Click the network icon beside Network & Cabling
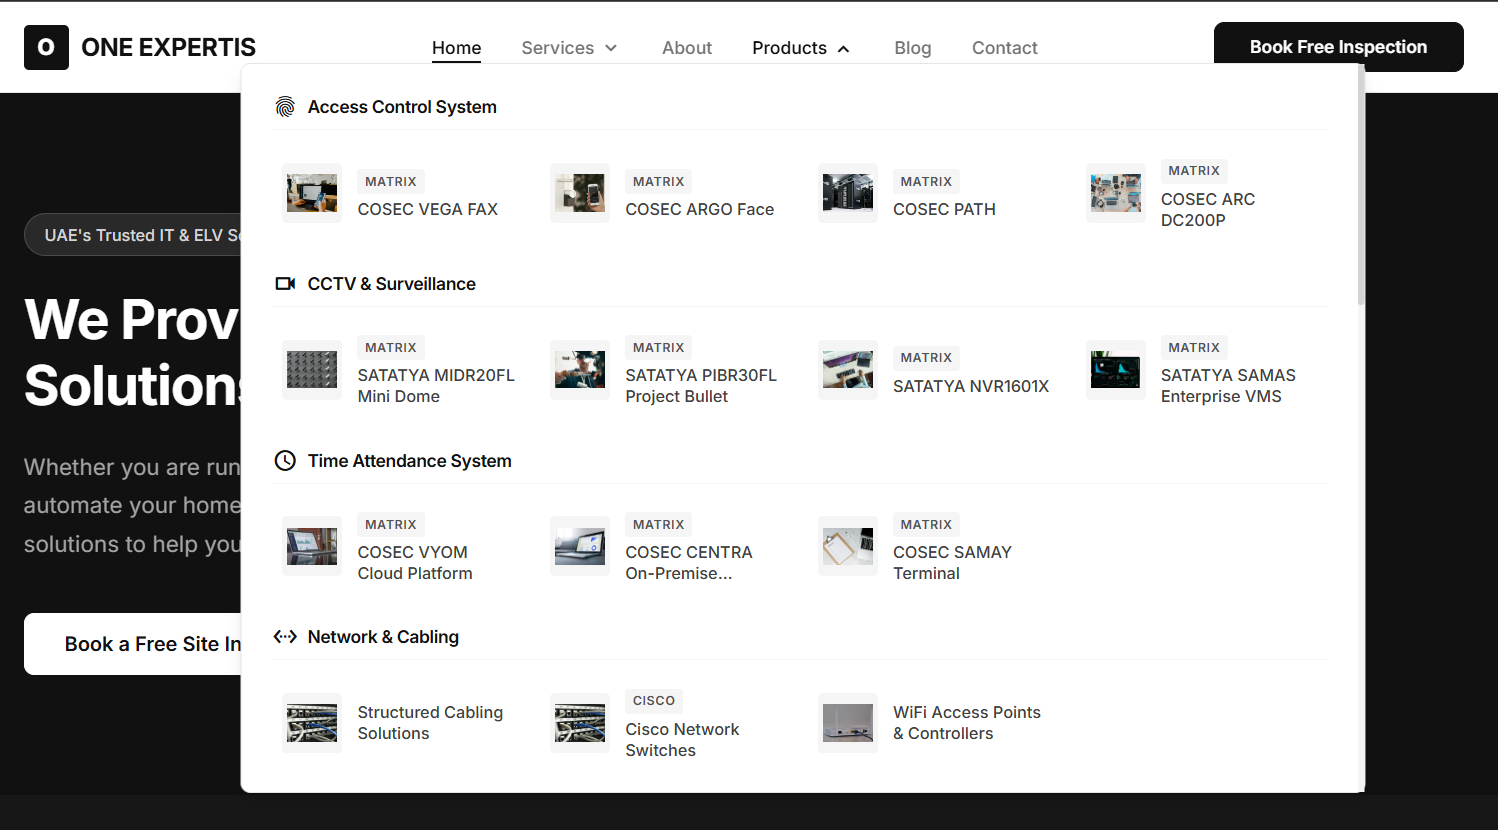The image size is (1498, 830). click(285, 637)
